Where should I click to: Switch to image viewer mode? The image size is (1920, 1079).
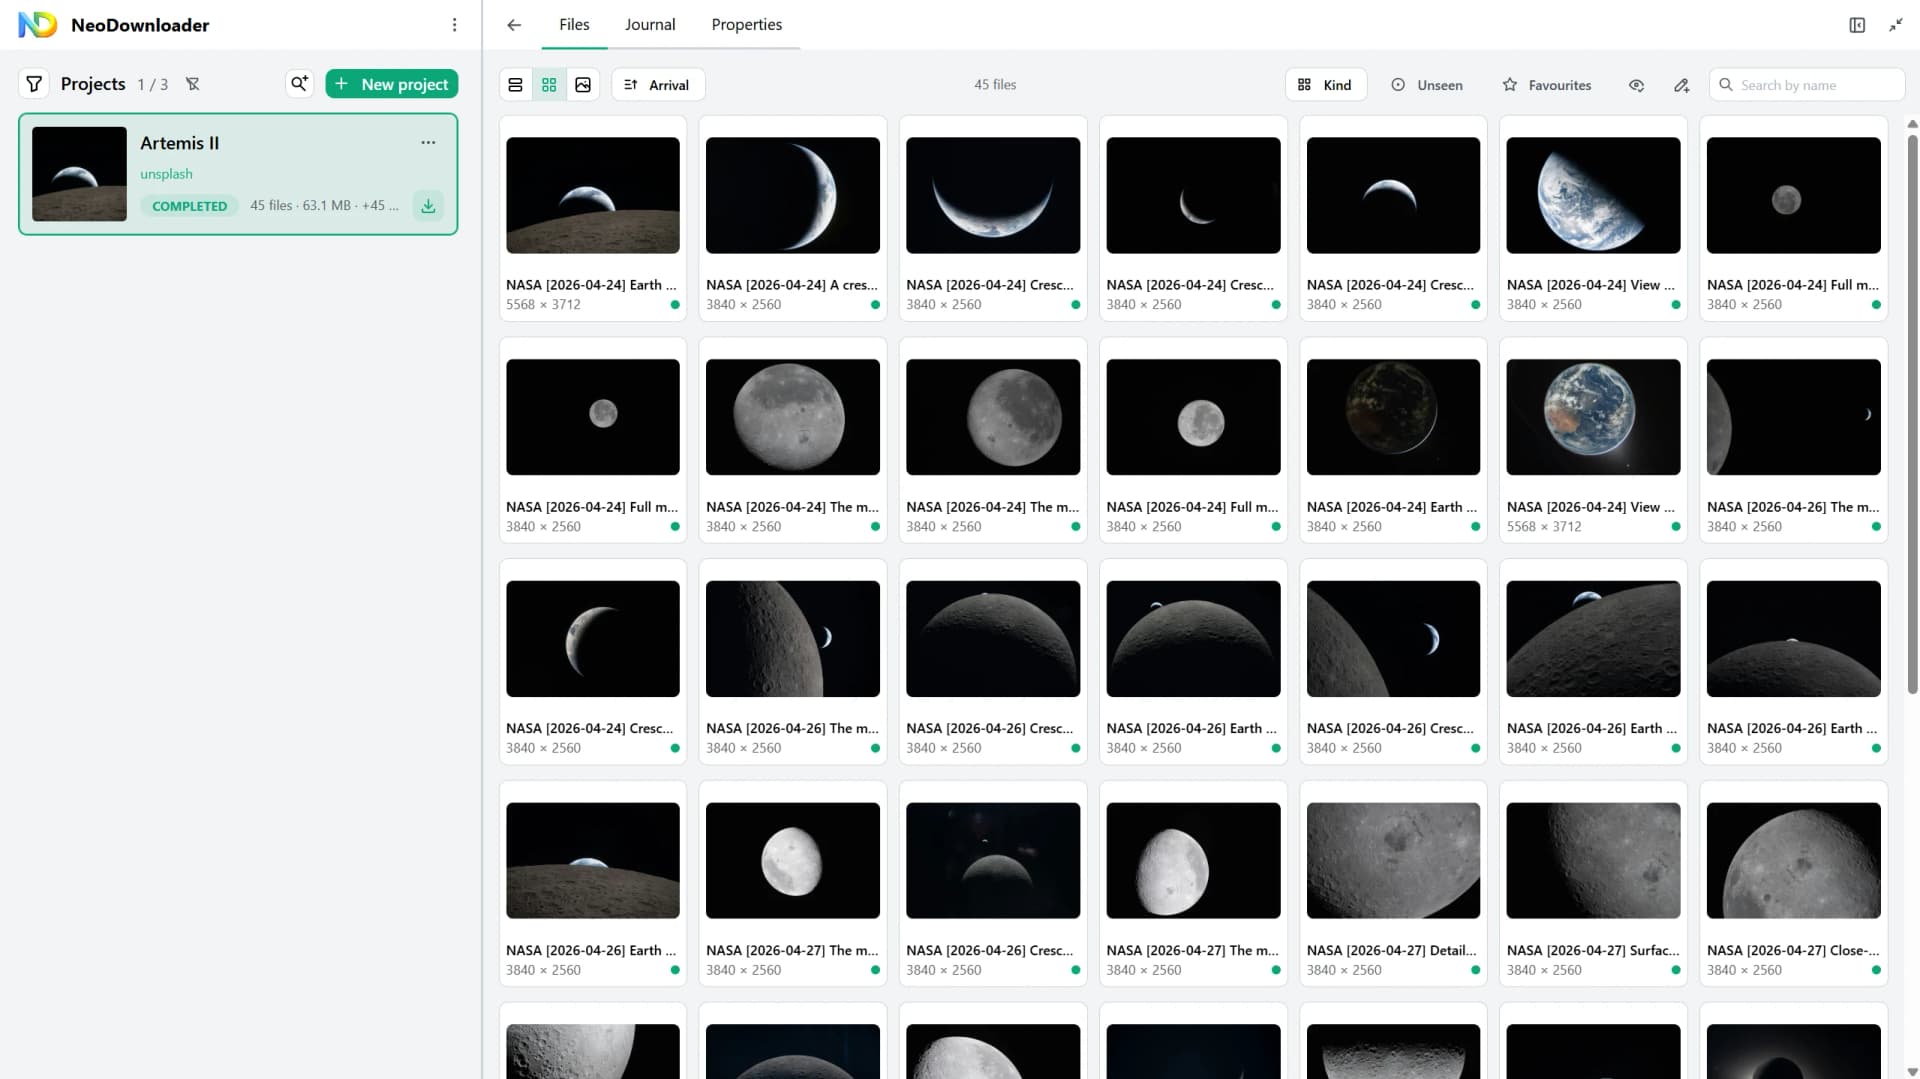coord(583,85)
